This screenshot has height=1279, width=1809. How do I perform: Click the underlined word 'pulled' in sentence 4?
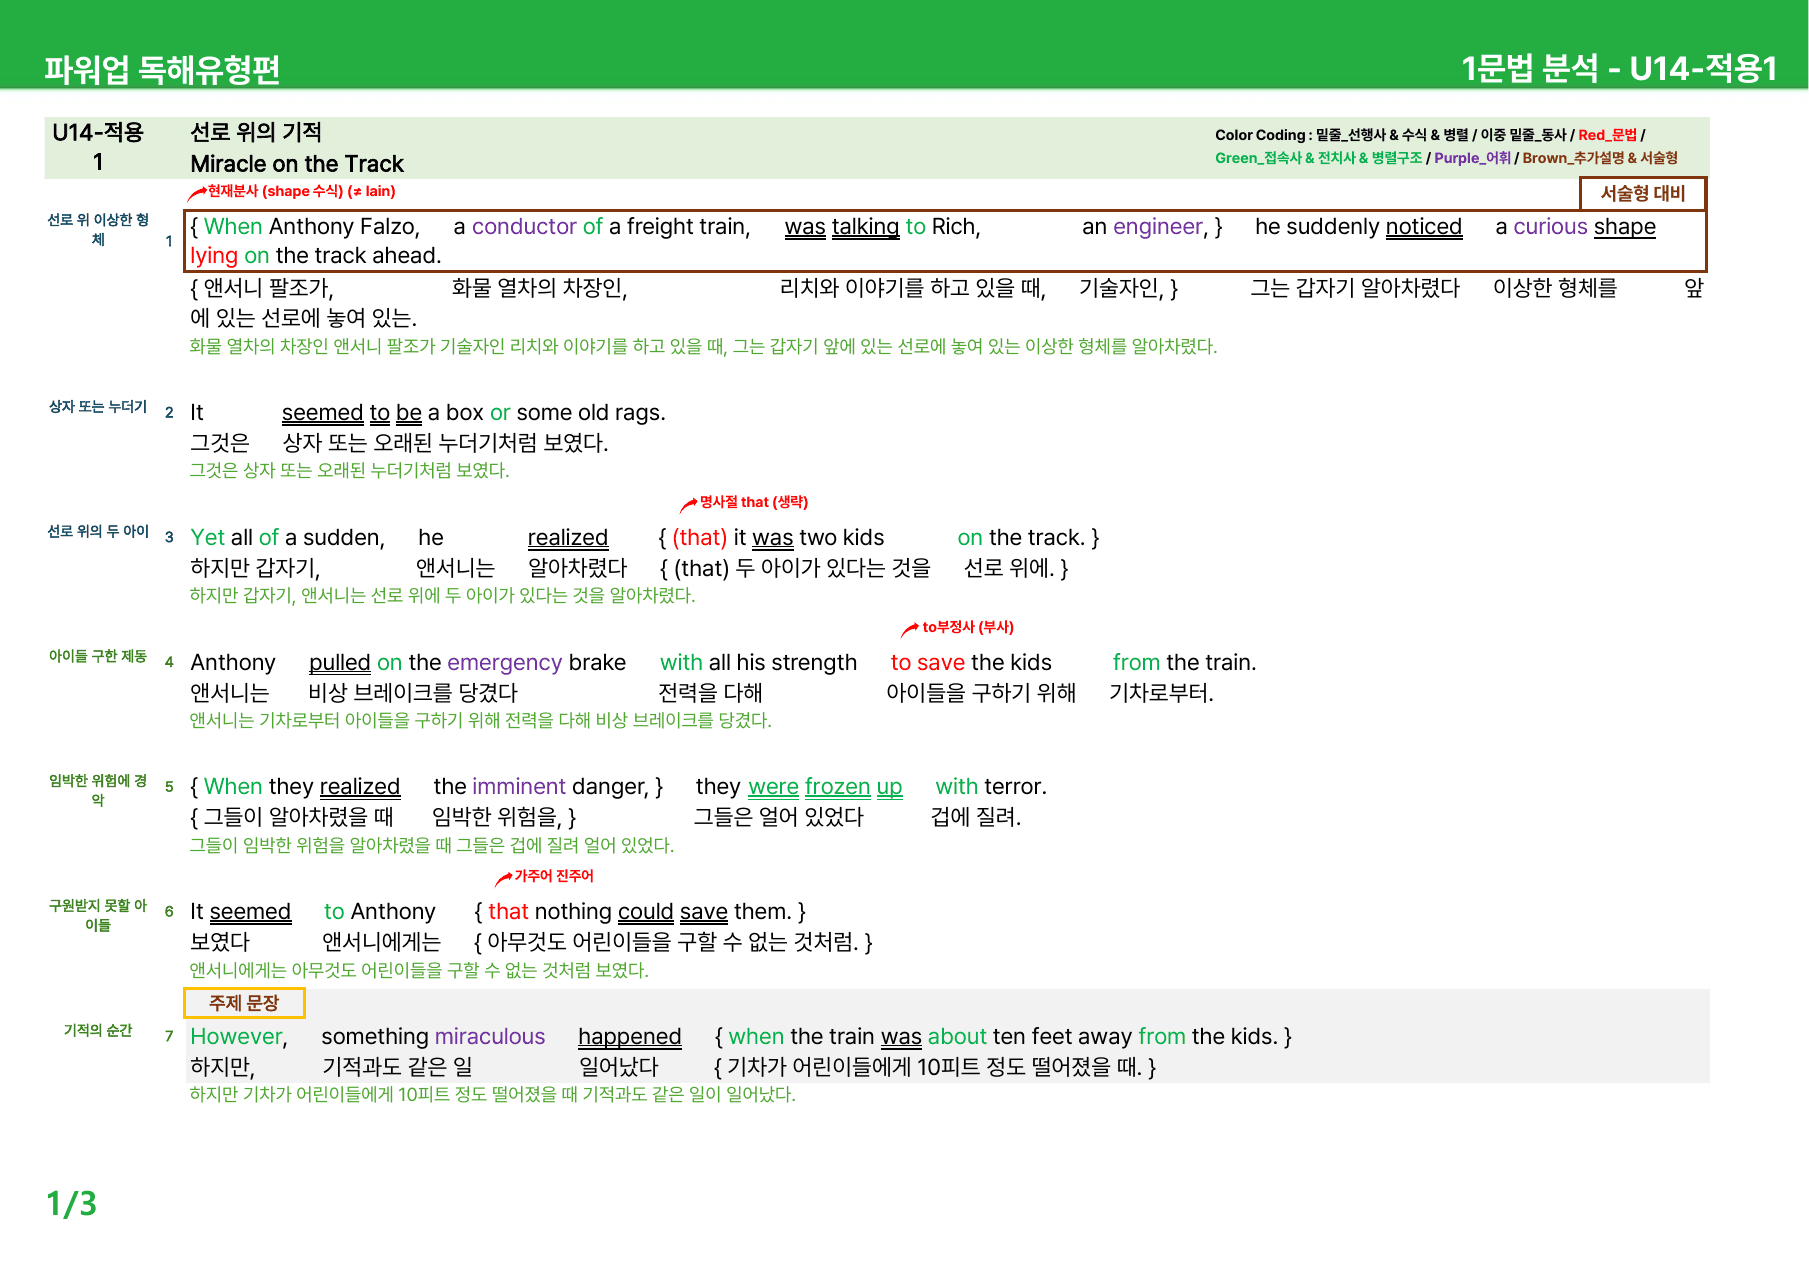click(x=340, y=663)
